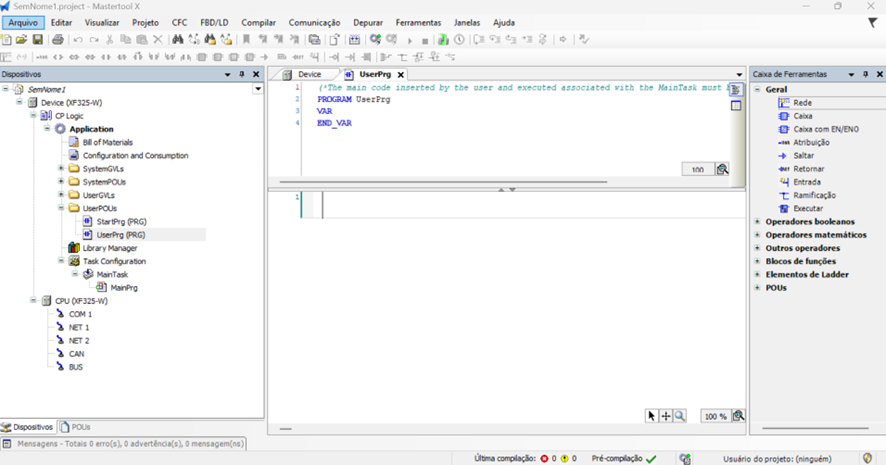Switch to the Device tab
This screenshot has width=886, height=465.
coord(309,74)
